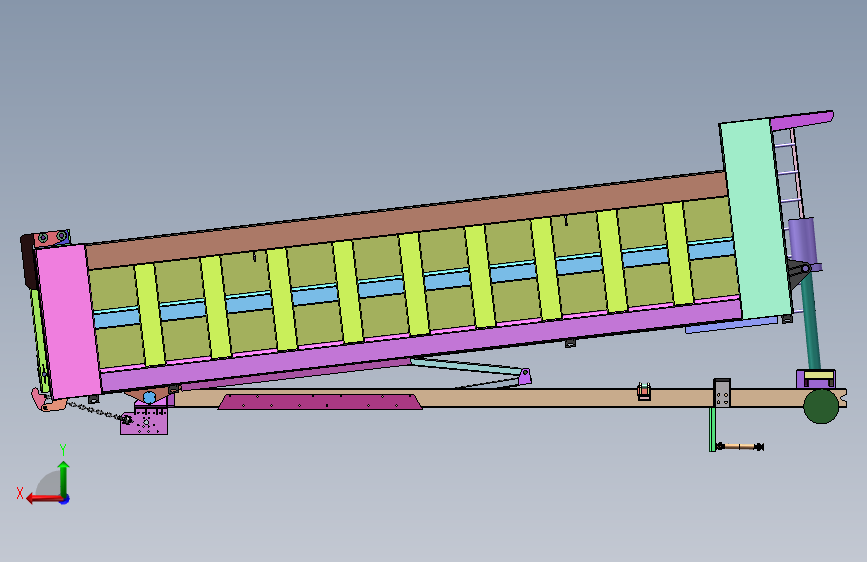Viewport: 867px width, 562px height.
Task: Select the chain linking the tailgate to the bracket
Action: tap(97, 412)
